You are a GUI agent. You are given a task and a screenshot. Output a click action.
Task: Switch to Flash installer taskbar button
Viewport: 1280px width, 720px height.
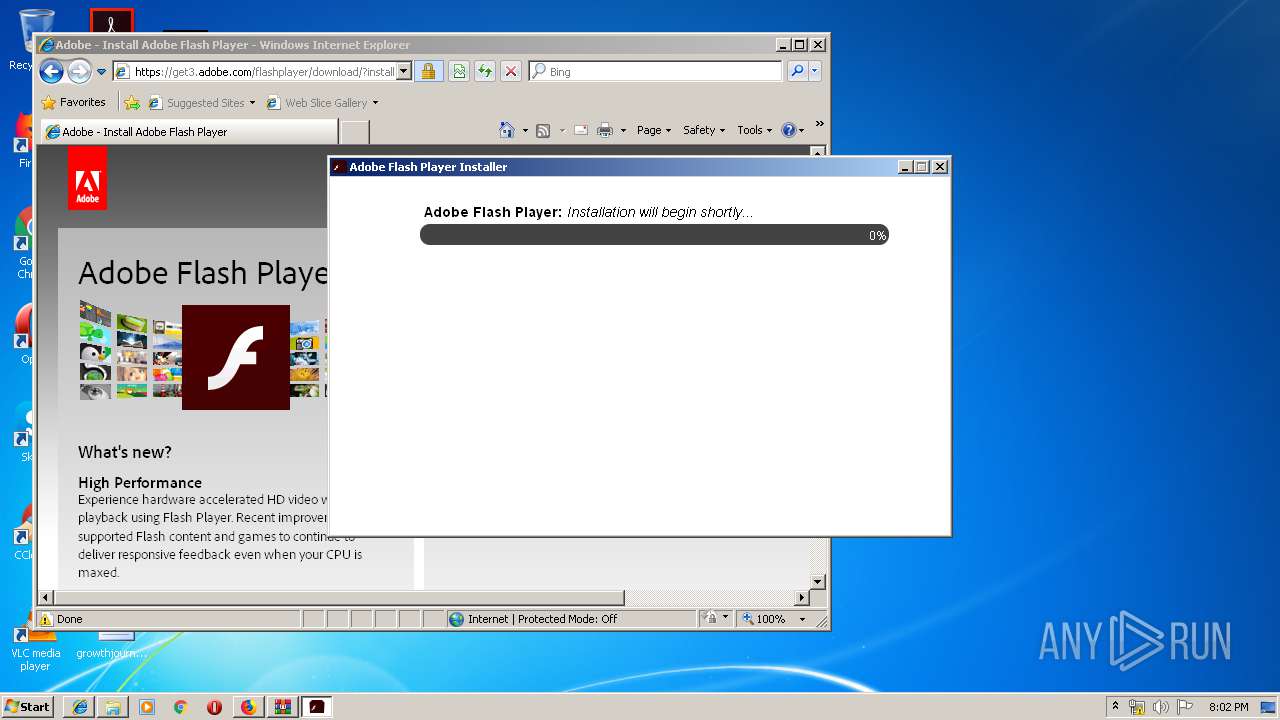(x=316, y=707)
